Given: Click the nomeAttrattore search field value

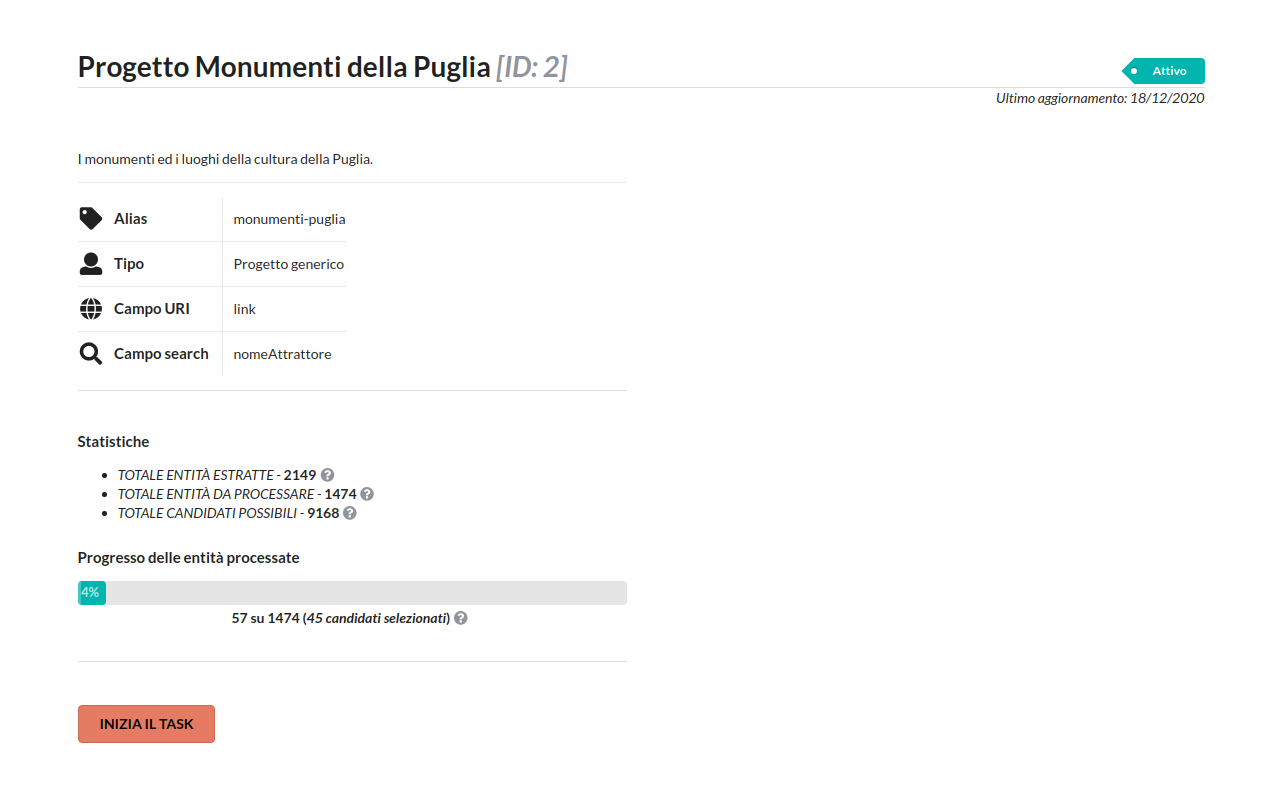Looking at the screenshot, I should [x=282, y=354].
